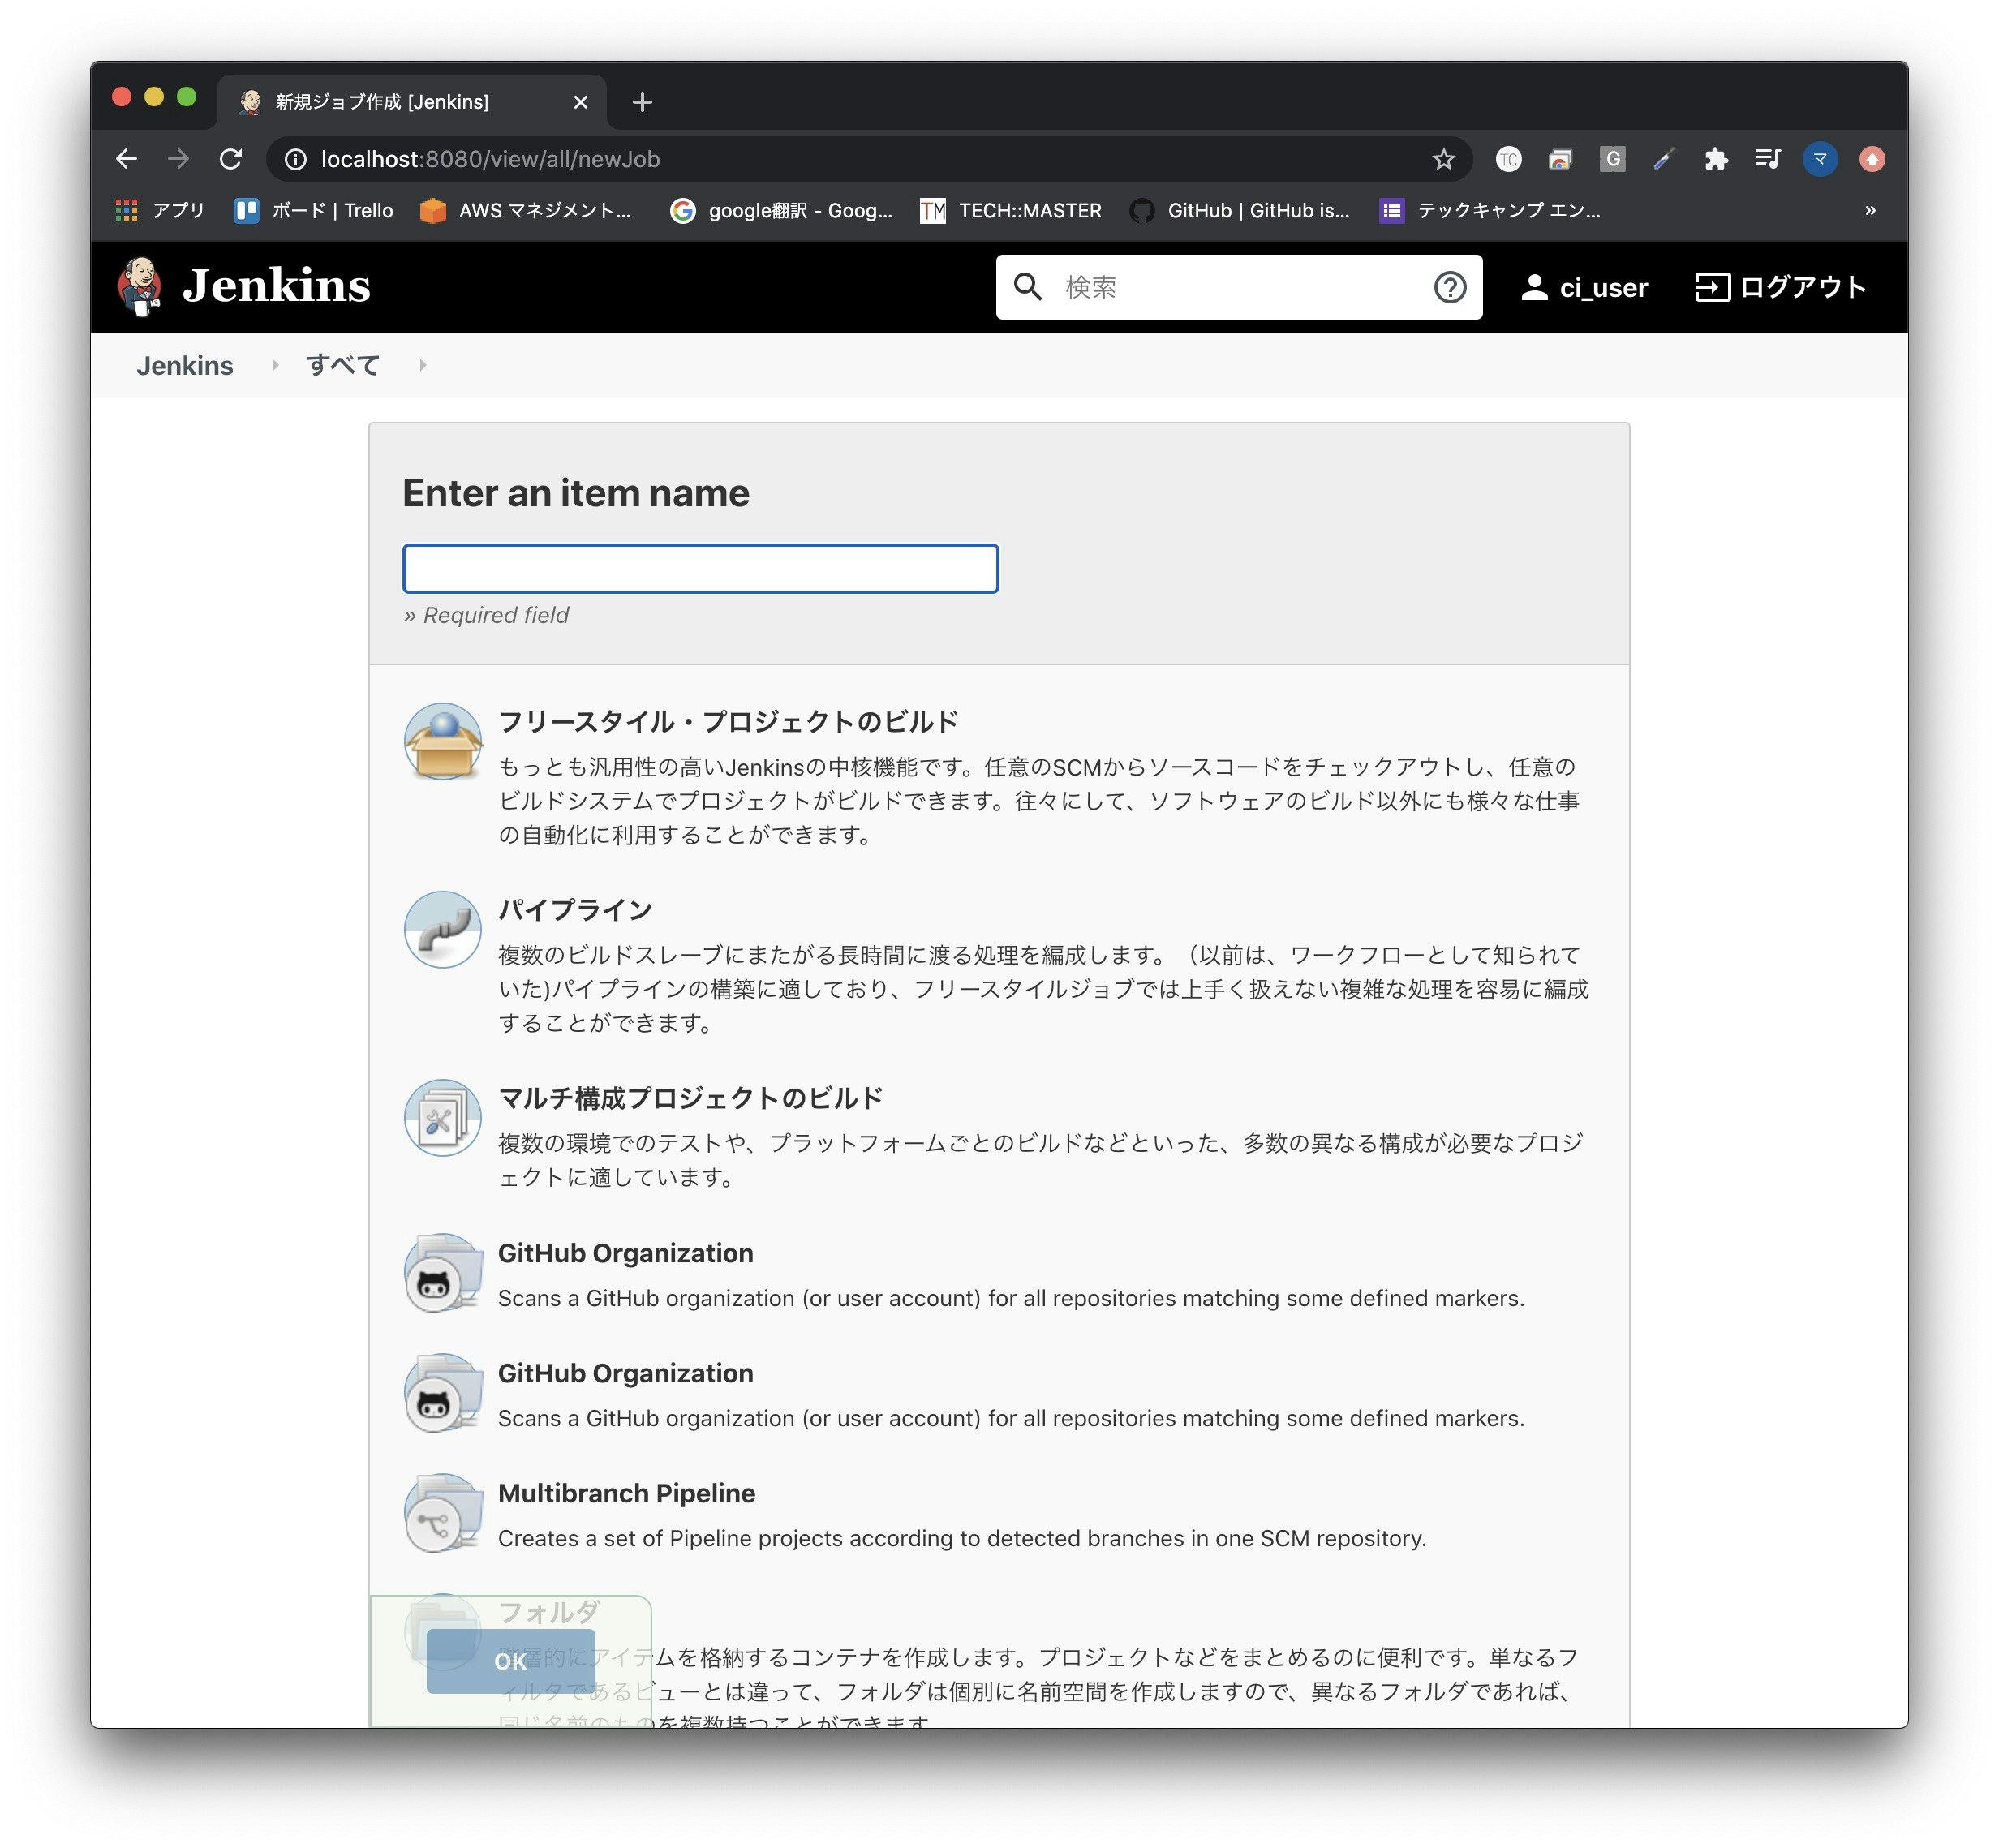The height and width of the screenshot is (1848, 1999).
Task: Open the search help question-mark icon
Action: [x=1449, y=288]
